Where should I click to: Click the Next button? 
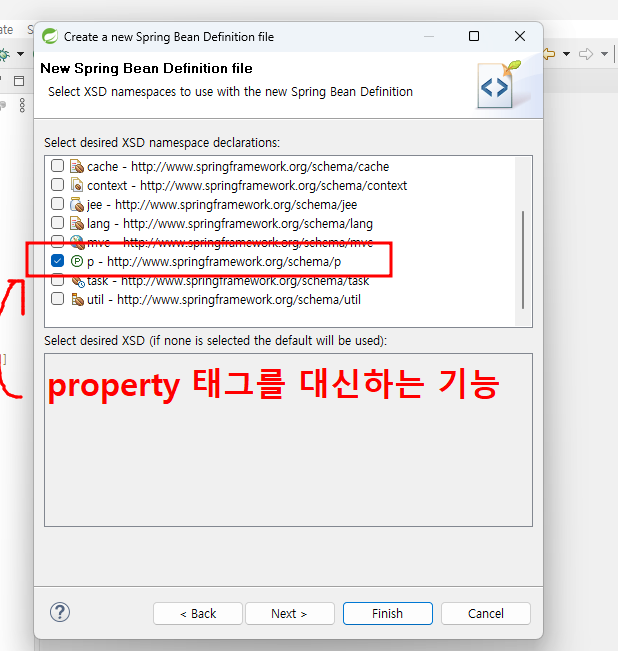(x=290, y=614)
